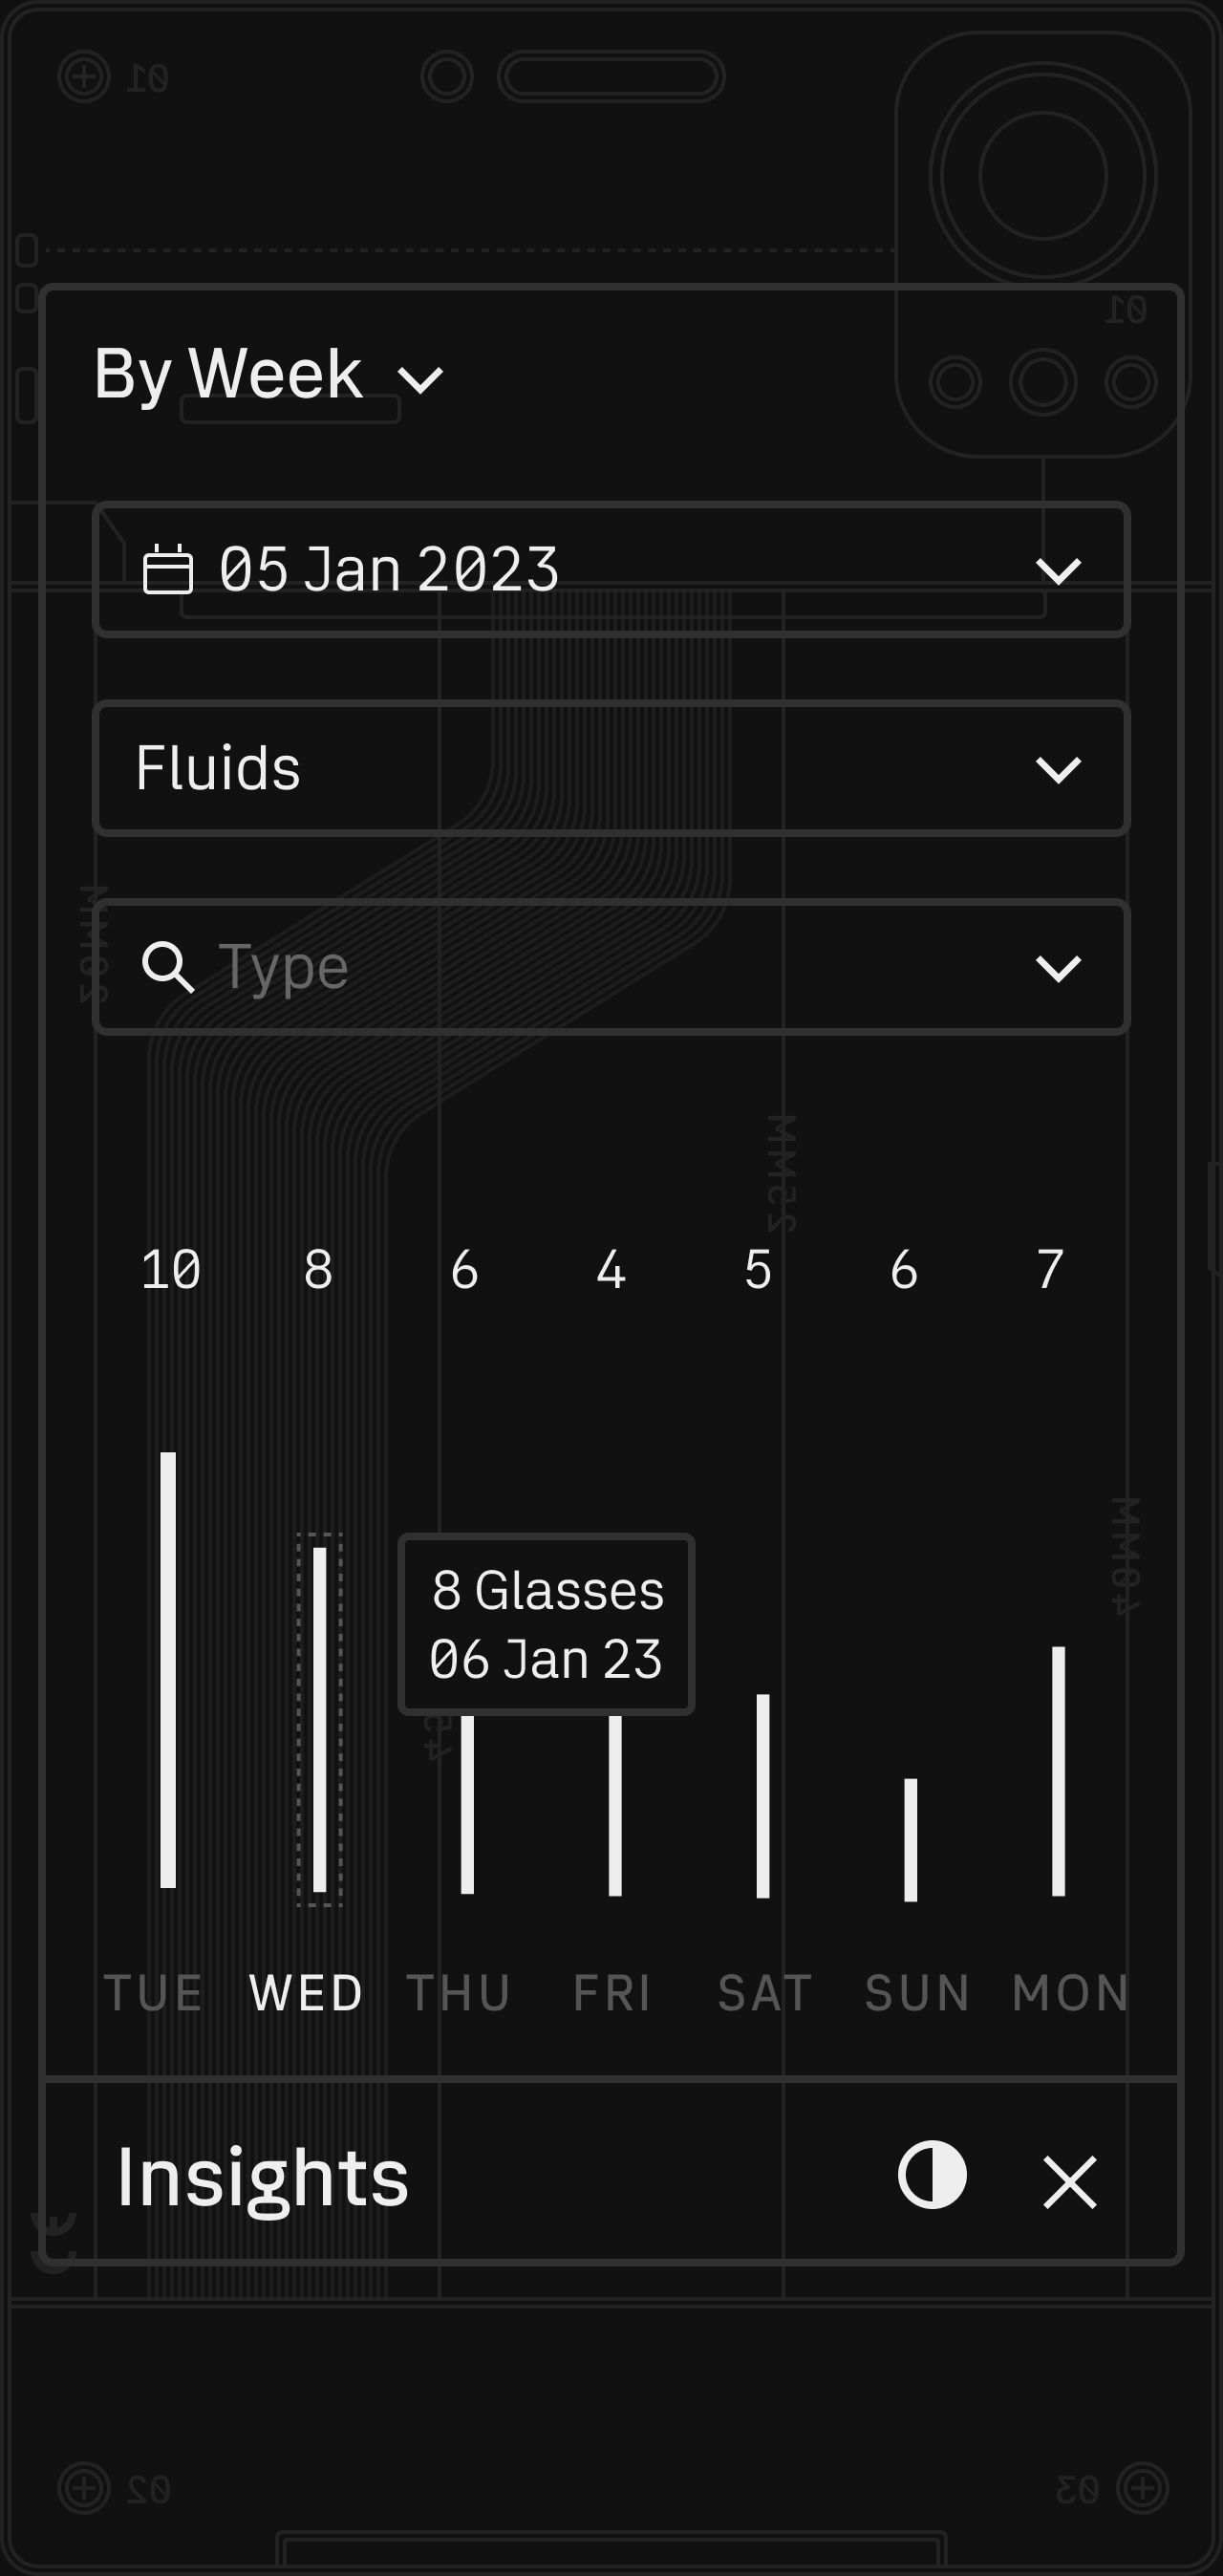Click the calendar icon in date field
Screen dimensions: 1223x2576
(x=167, y=570)
